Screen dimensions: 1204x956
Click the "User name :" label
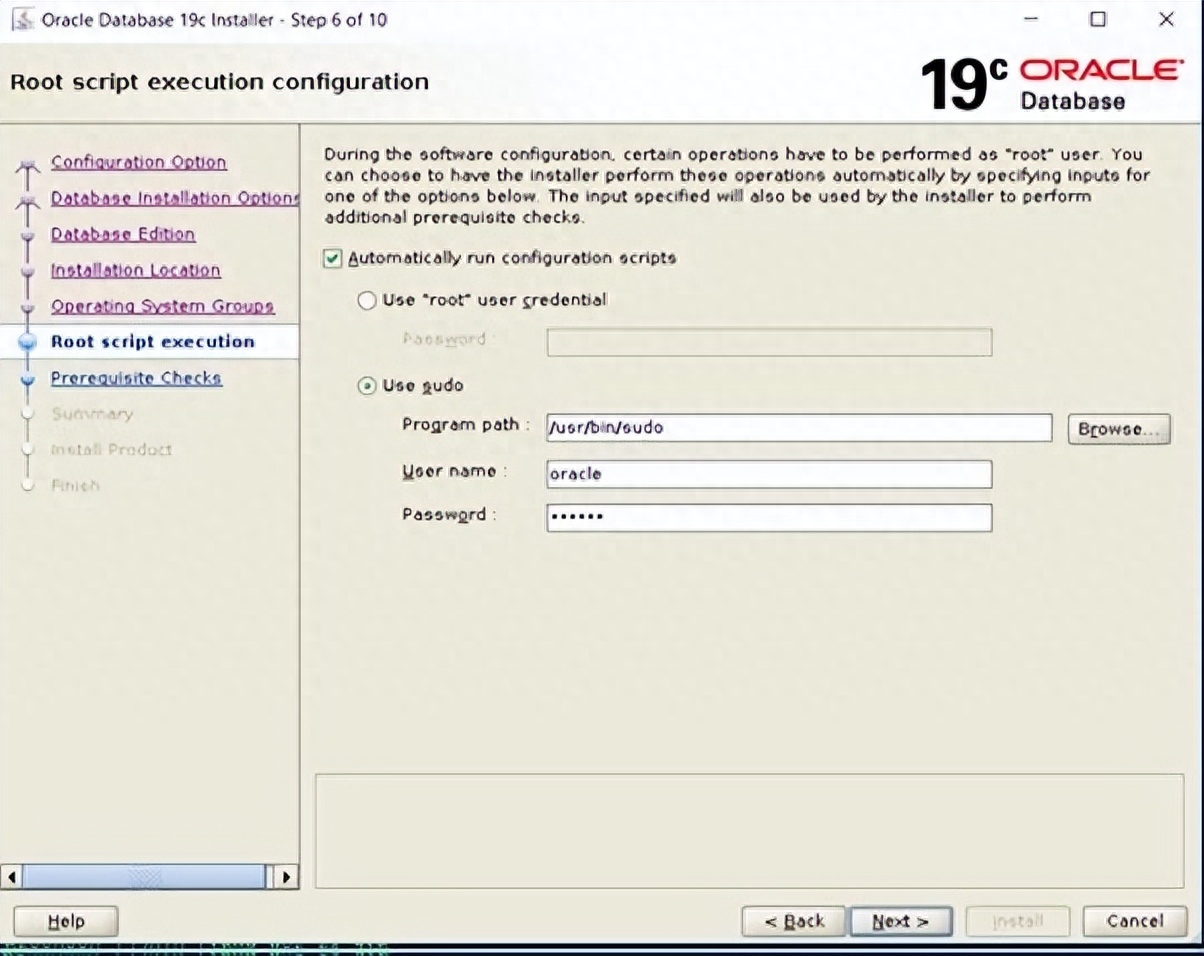455,471
